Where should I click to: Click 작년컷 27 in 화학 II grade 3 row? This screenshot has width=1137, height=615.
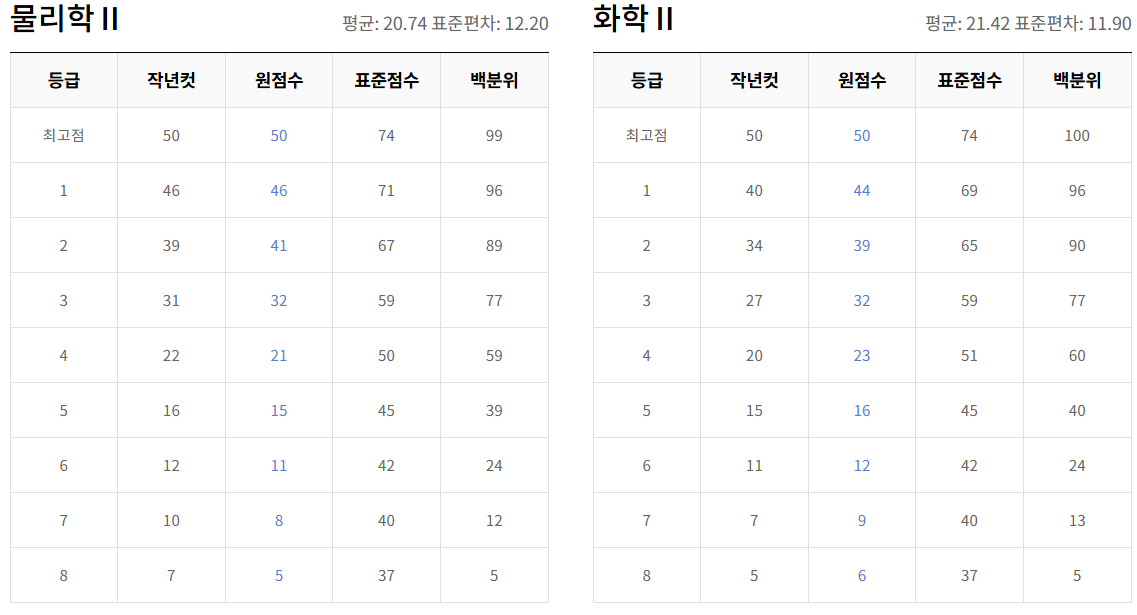click(x=754, y=301)
